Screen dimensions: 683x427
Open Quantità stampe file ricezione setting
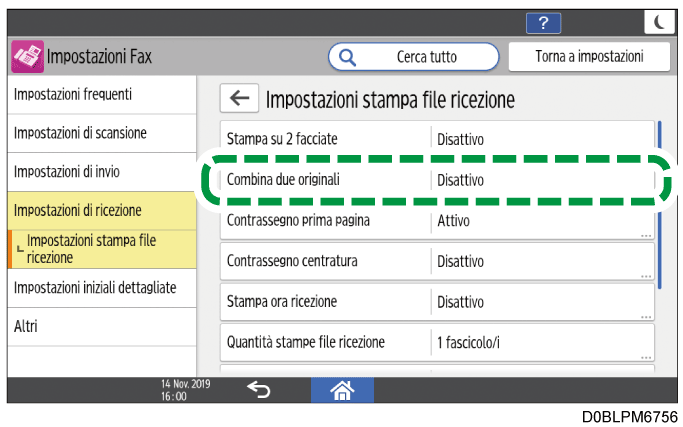[437, 342]
